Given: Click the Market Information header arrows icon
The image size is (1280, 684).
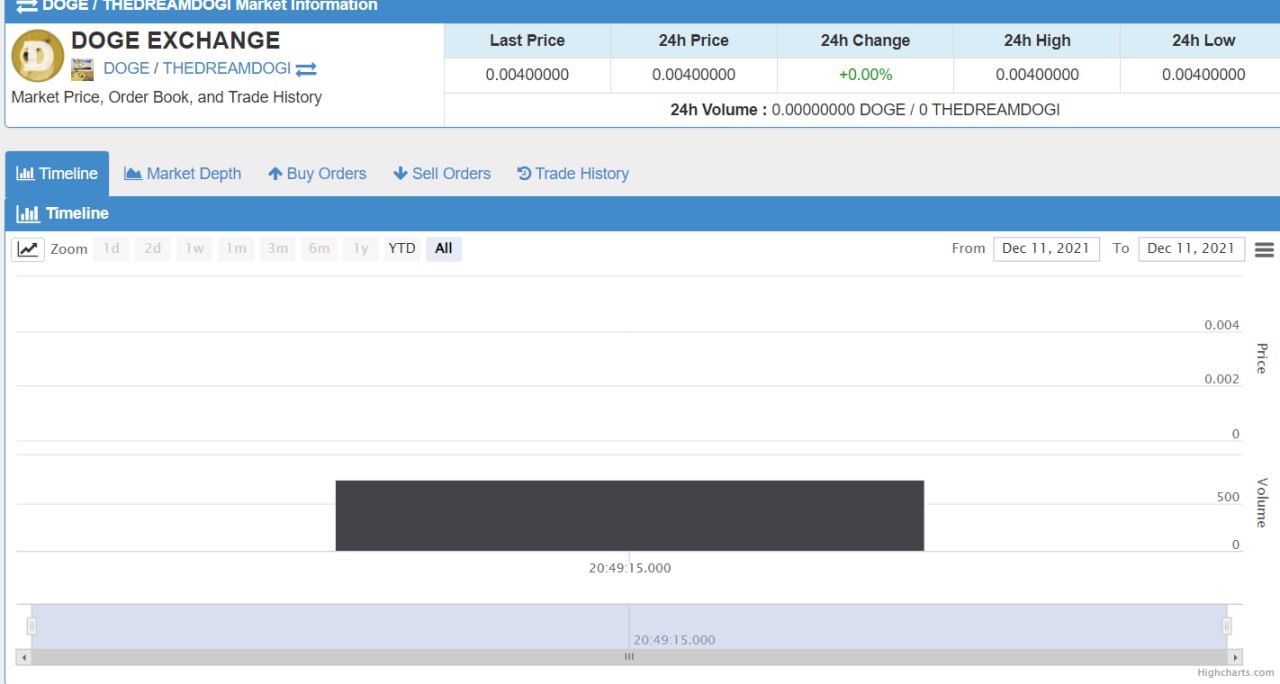Looking at the screenshot, I should click(x=27, y=5).
